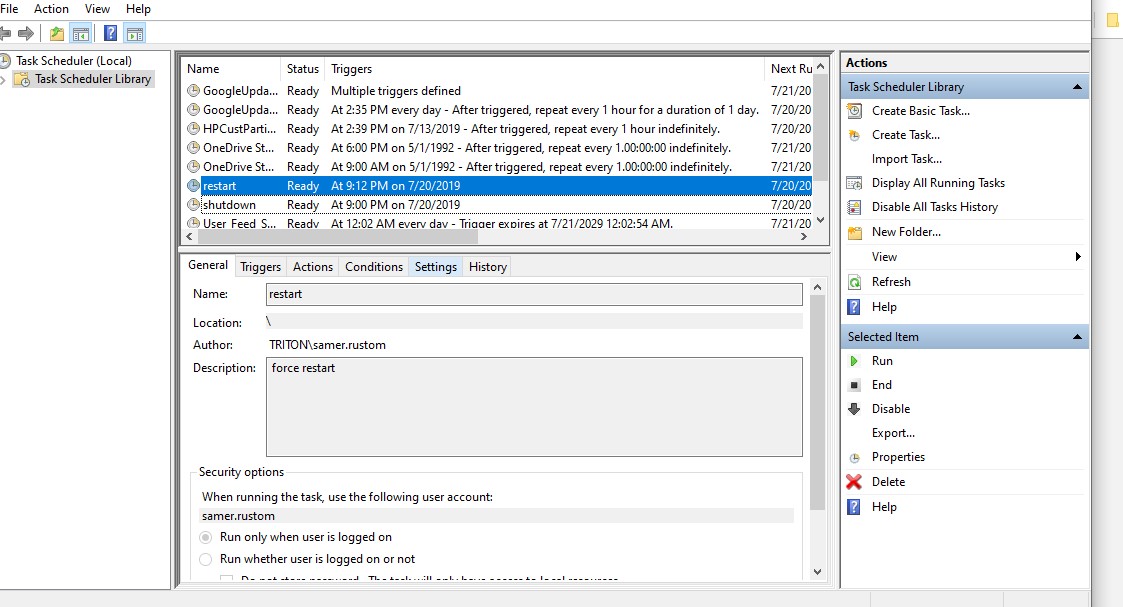Image resolution: width=1123 pixels, height=607 pixels.
Task: Switch to the History tab
Action: tap(488, 267)
